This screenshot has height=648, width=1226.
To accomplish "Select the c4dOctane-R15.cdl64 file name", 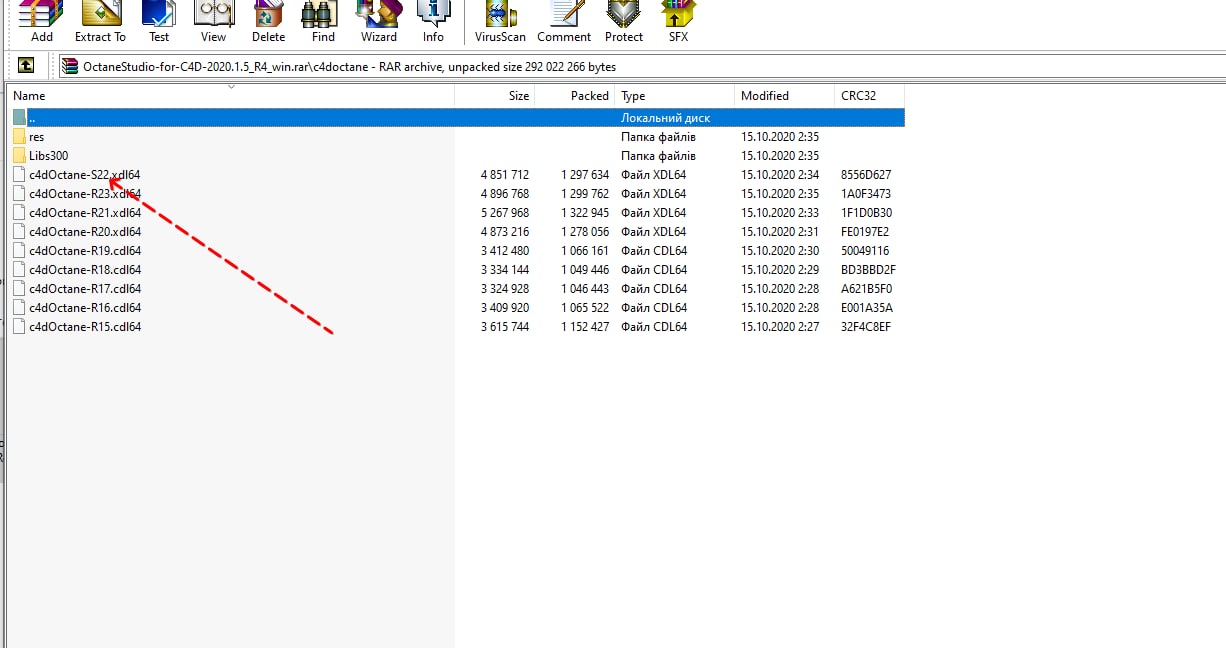I will coord(85,327).
